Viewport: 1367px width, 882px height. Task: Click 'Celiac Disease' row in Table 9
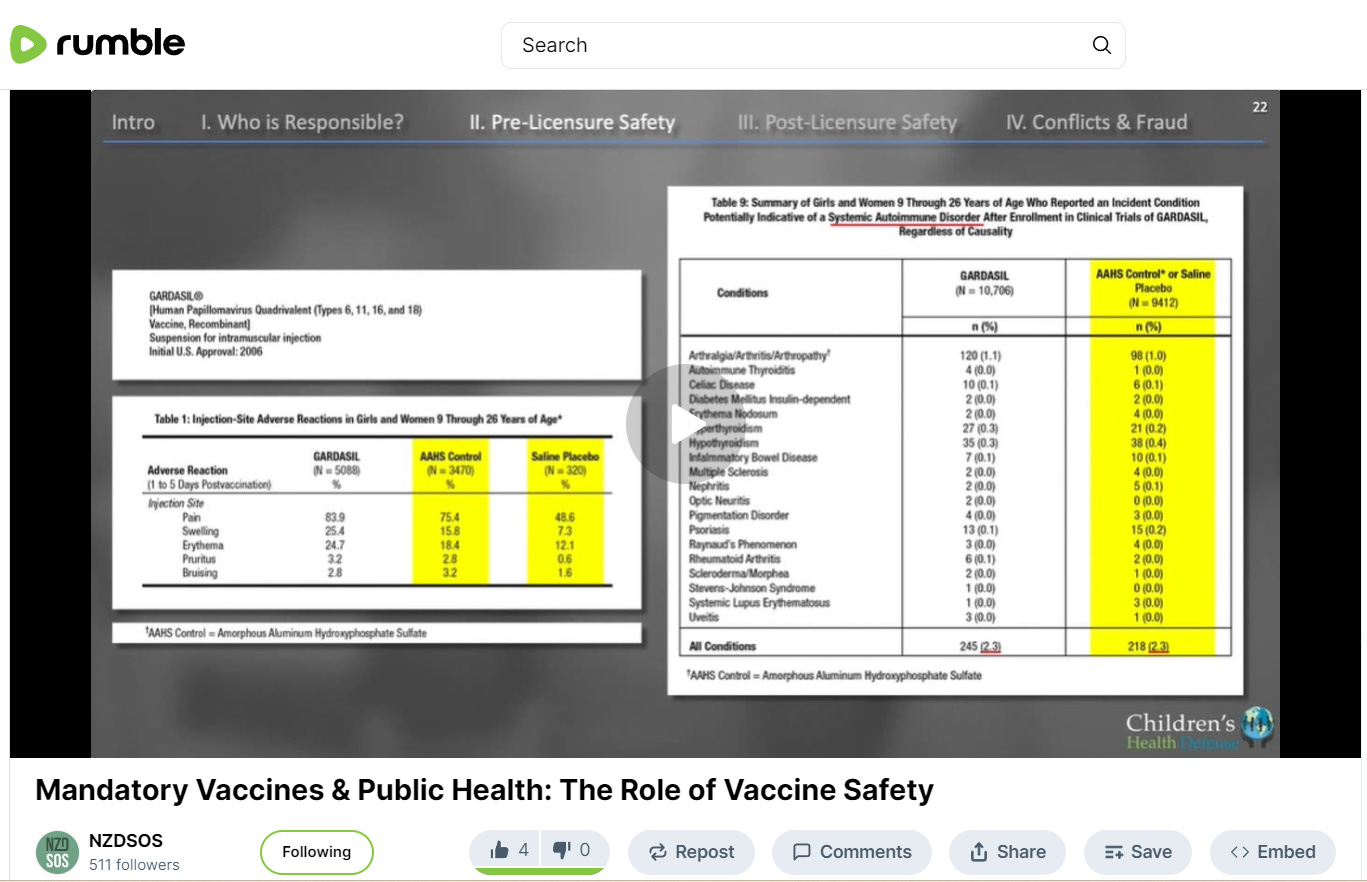click(x=955, y=385)
